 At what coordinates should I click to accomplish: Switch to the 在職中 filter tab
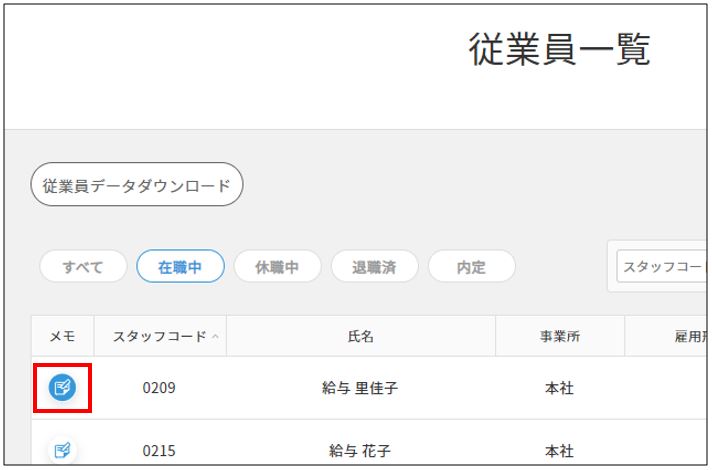point(180,267)
